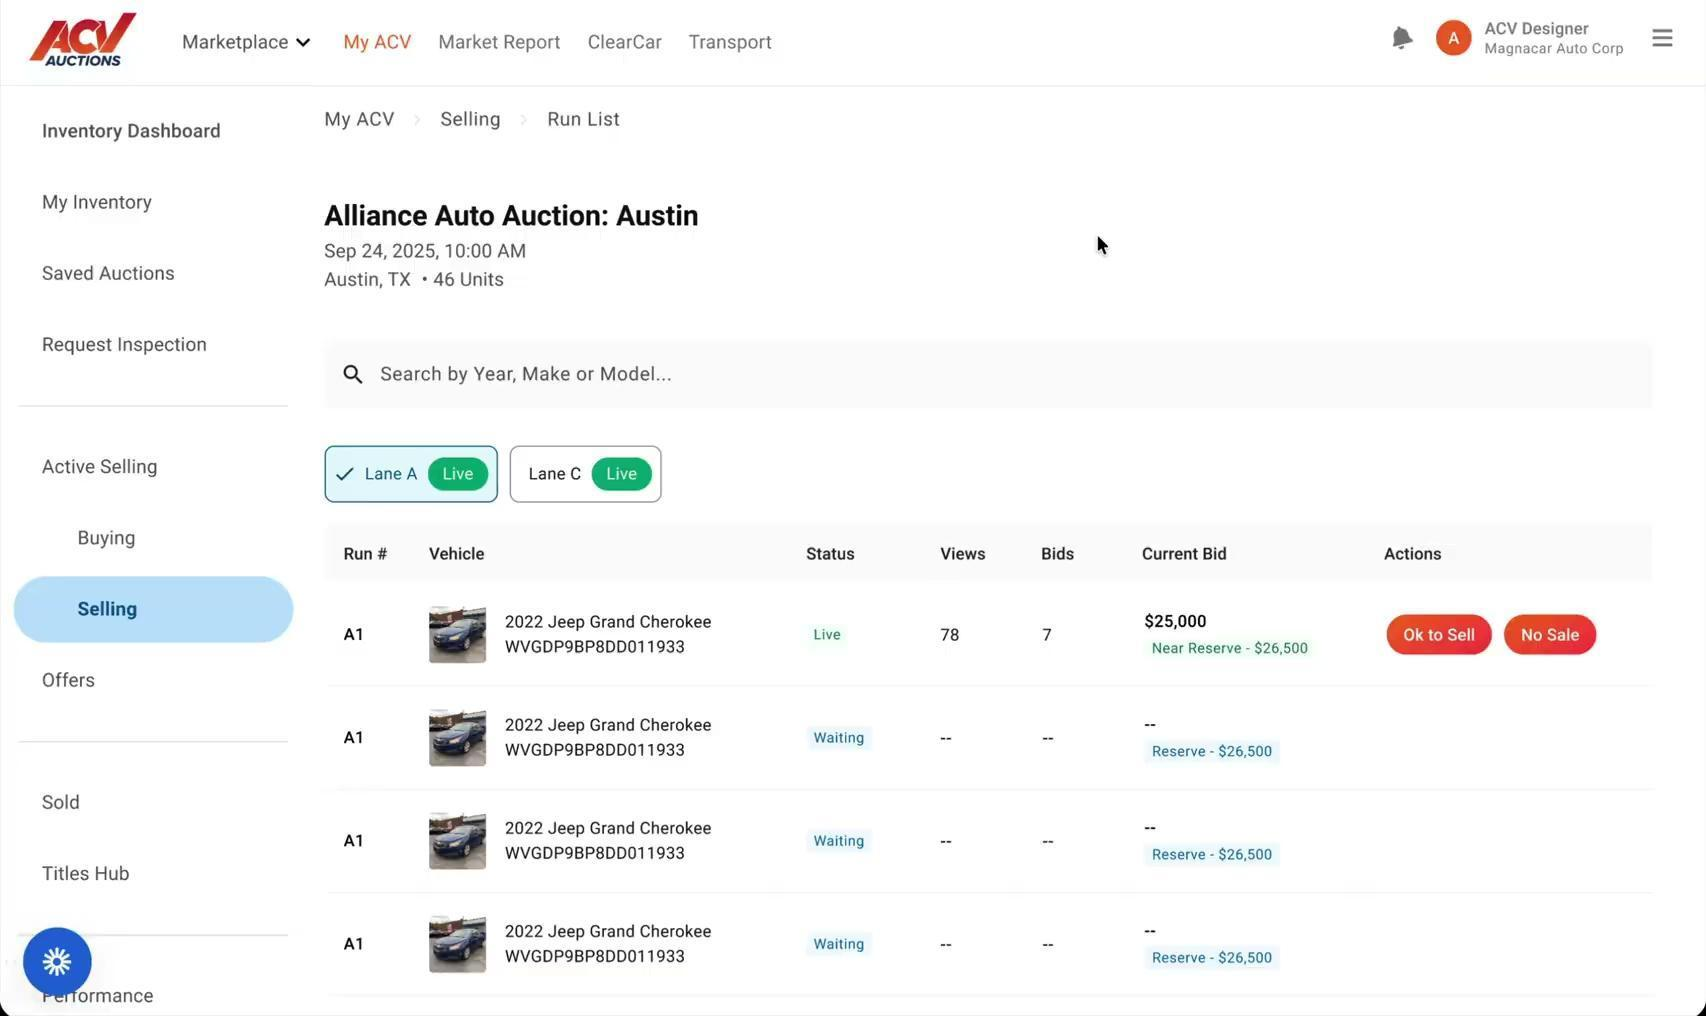Click the orange user avatar icon
The width and height of the screenshot is (1706, 1016).
[x=1453, y=38]
